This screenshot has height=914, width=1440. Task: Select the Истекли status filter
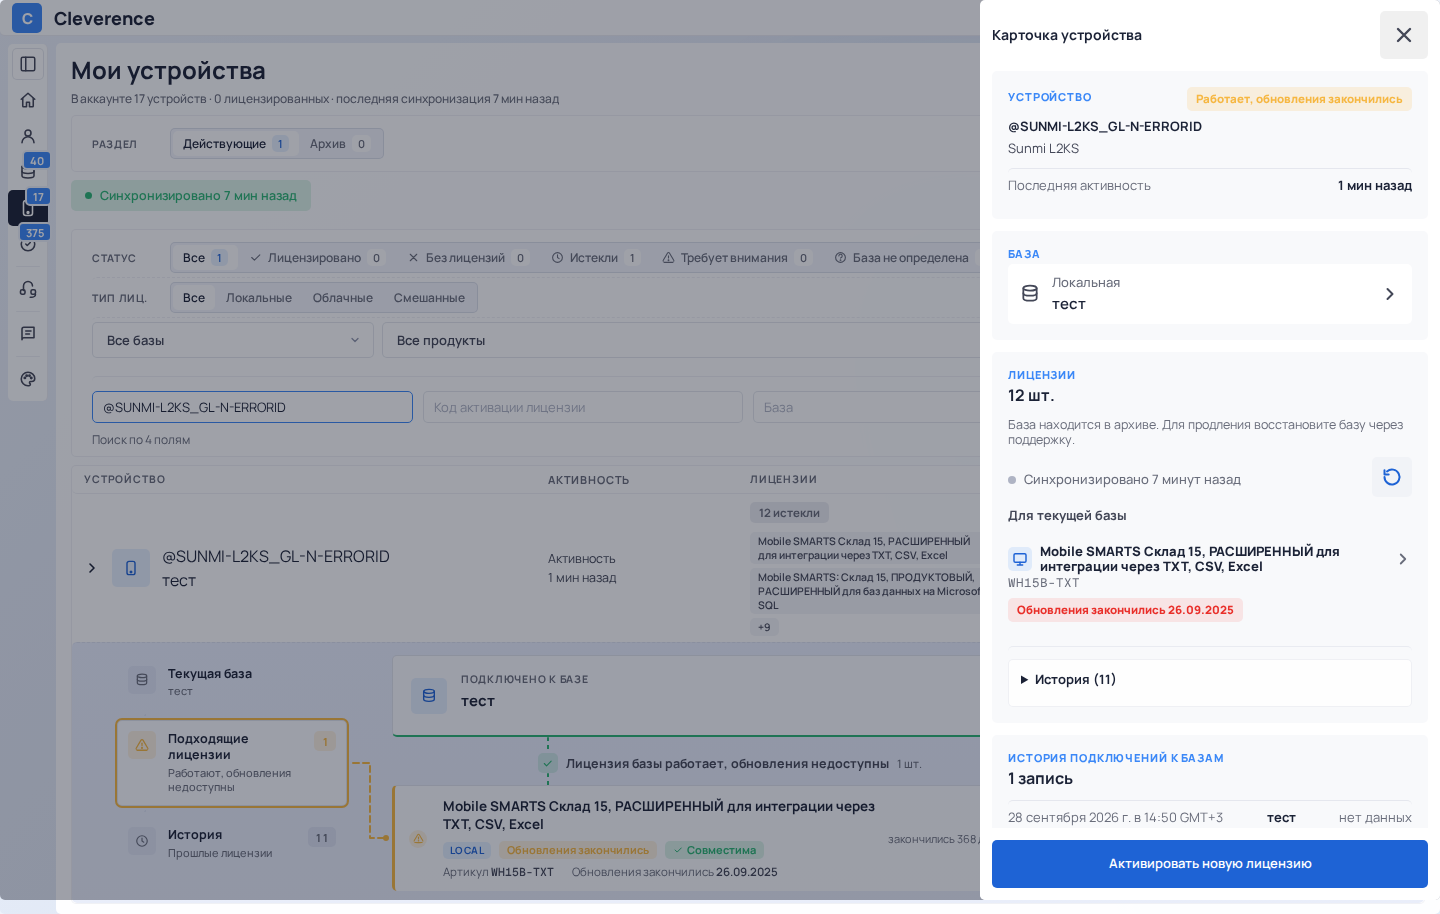(x=596, y=258)
